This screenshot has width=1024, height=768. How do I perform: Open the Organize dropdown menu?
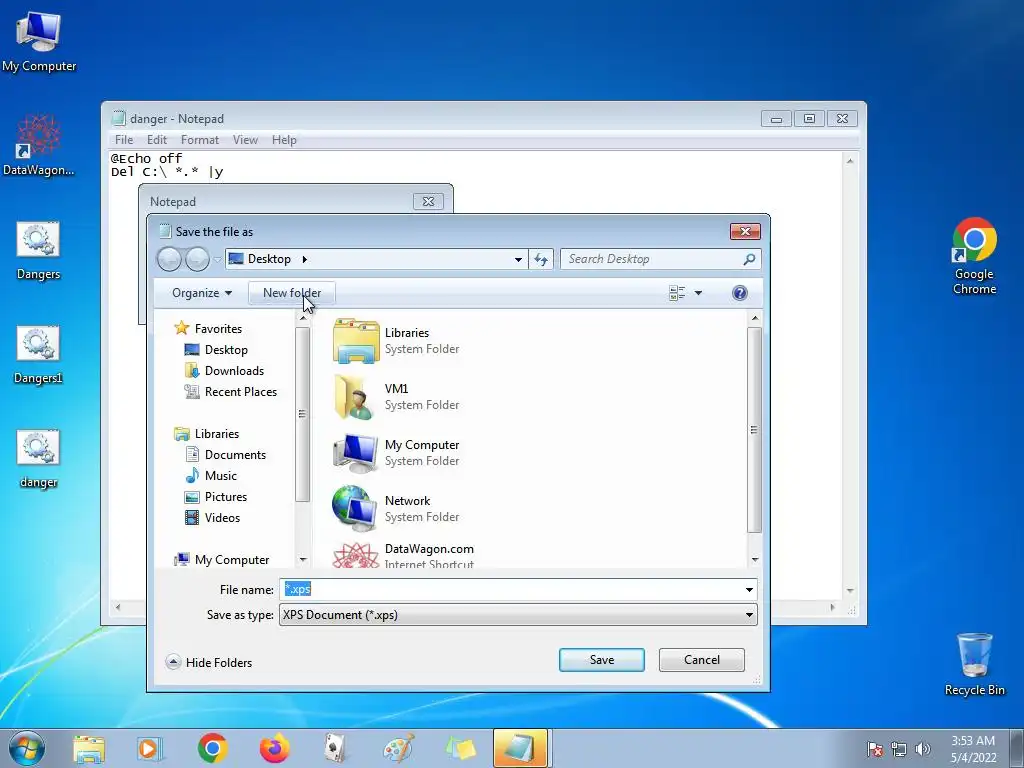(x=202, y=293)
